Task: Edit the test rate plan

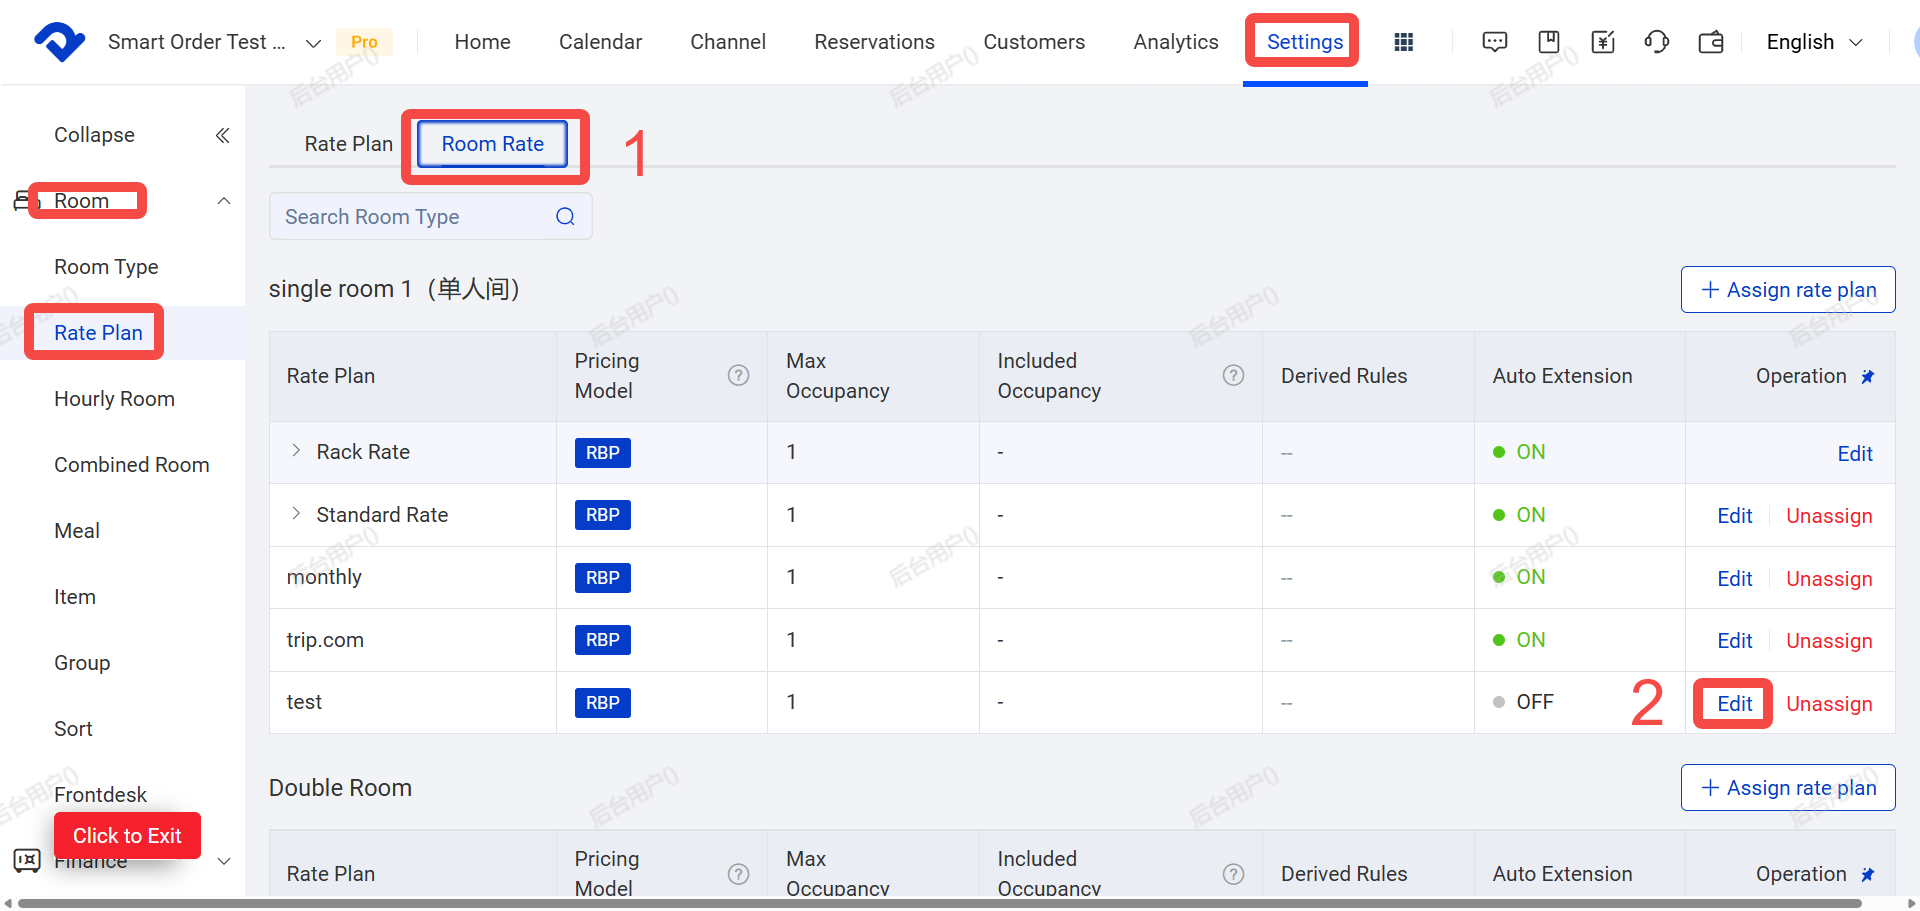Action: [x=1735, y=704]
